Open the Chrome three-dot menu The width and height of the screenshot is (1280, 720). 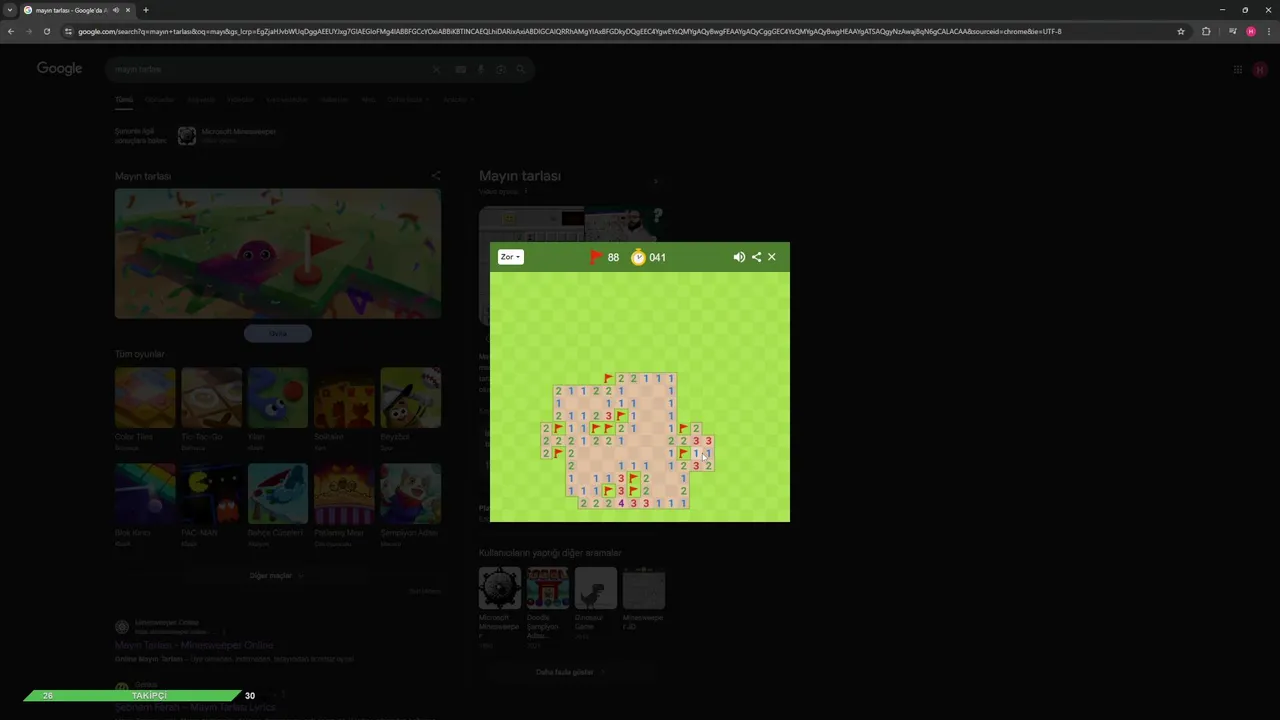pyautogui.click(x=1268, y=31)
